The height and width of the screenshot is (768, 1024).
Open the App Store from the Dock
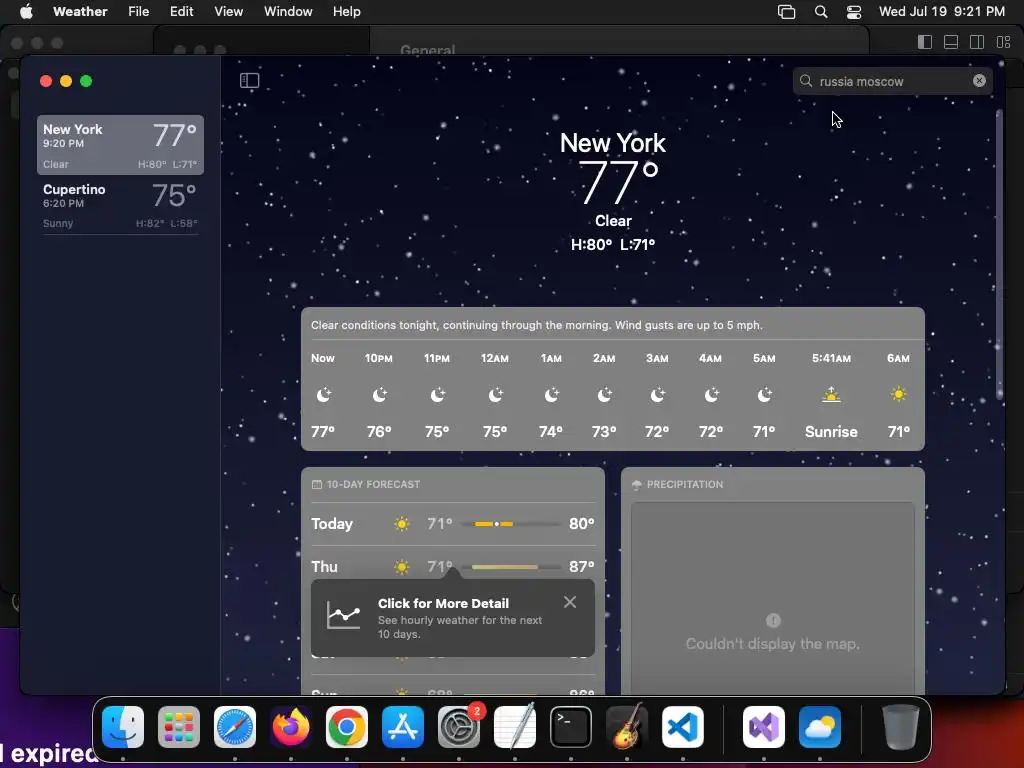pyautogui.click(x=403, y=727)
